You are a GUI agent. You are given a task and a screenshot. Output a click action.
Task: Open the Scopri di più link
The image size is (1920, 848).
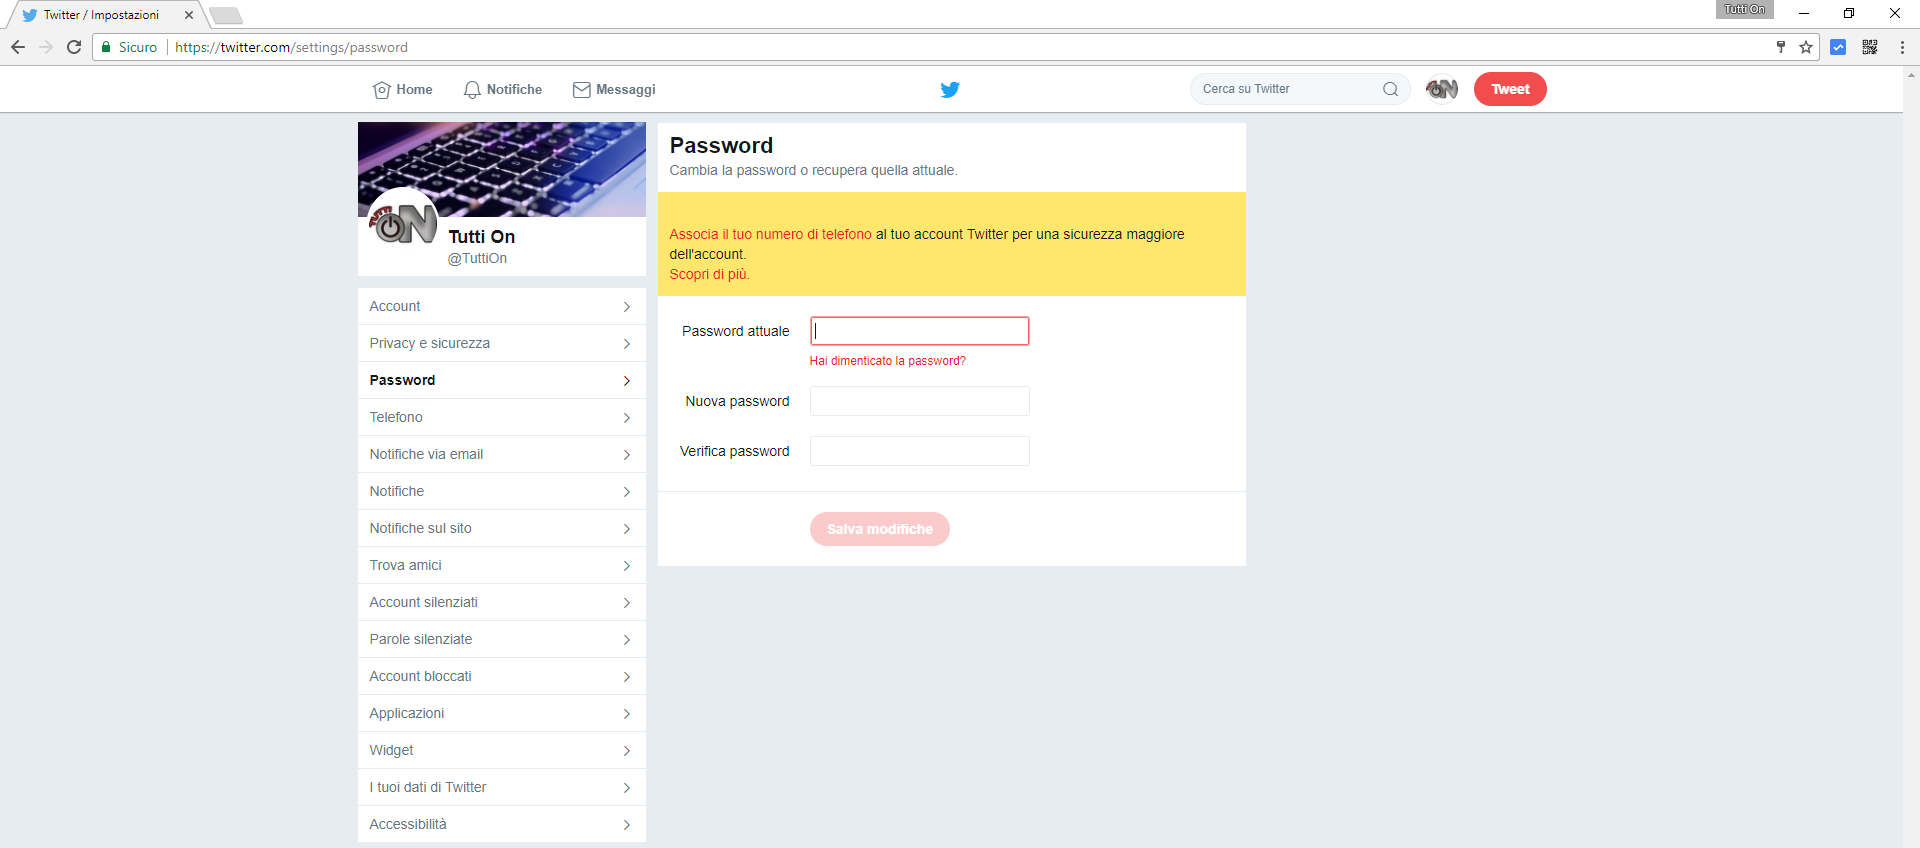click(x=708, y=274)
